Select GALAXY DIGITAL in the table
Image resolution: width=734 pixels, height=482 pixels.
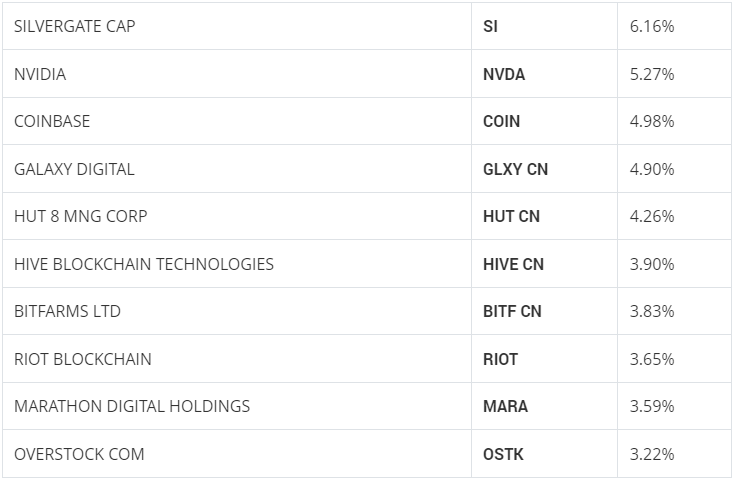pyautogui.click(x=74, y=169)
